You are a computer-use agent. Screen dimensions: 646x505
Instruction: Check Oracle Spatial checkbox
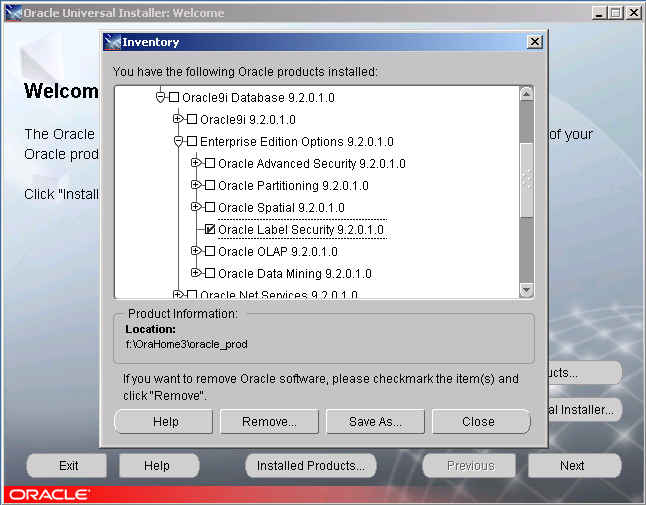[210, 207]
